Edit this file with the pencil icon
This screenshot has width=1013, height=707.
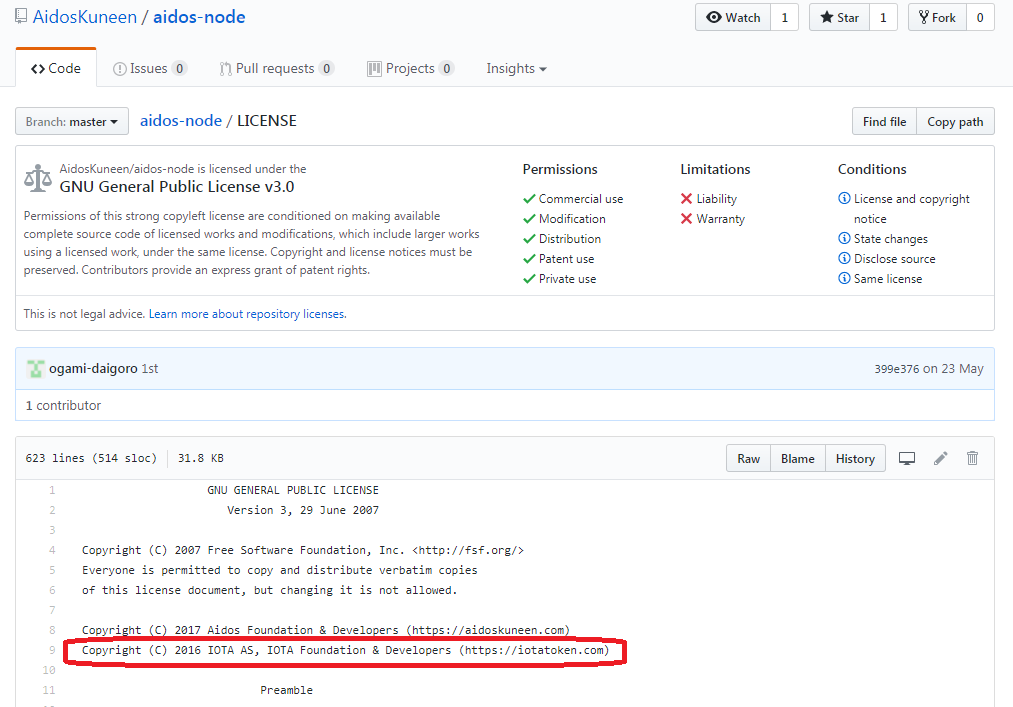point(941,458)
